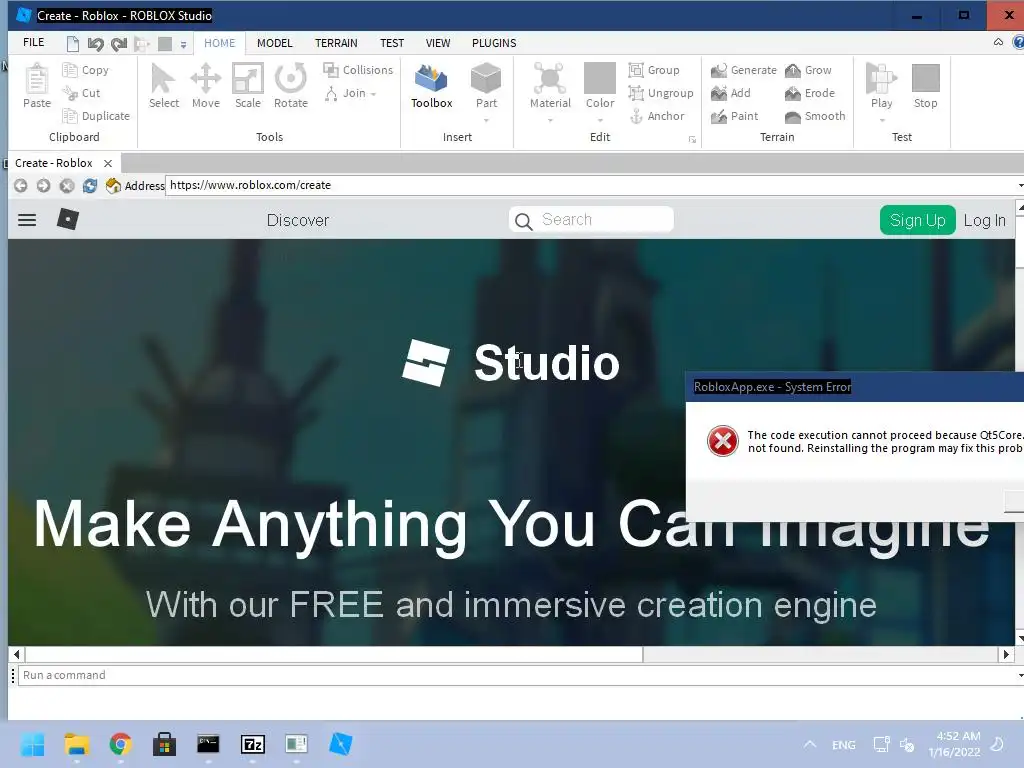Click the New file quick-access icon

(72, 44)
